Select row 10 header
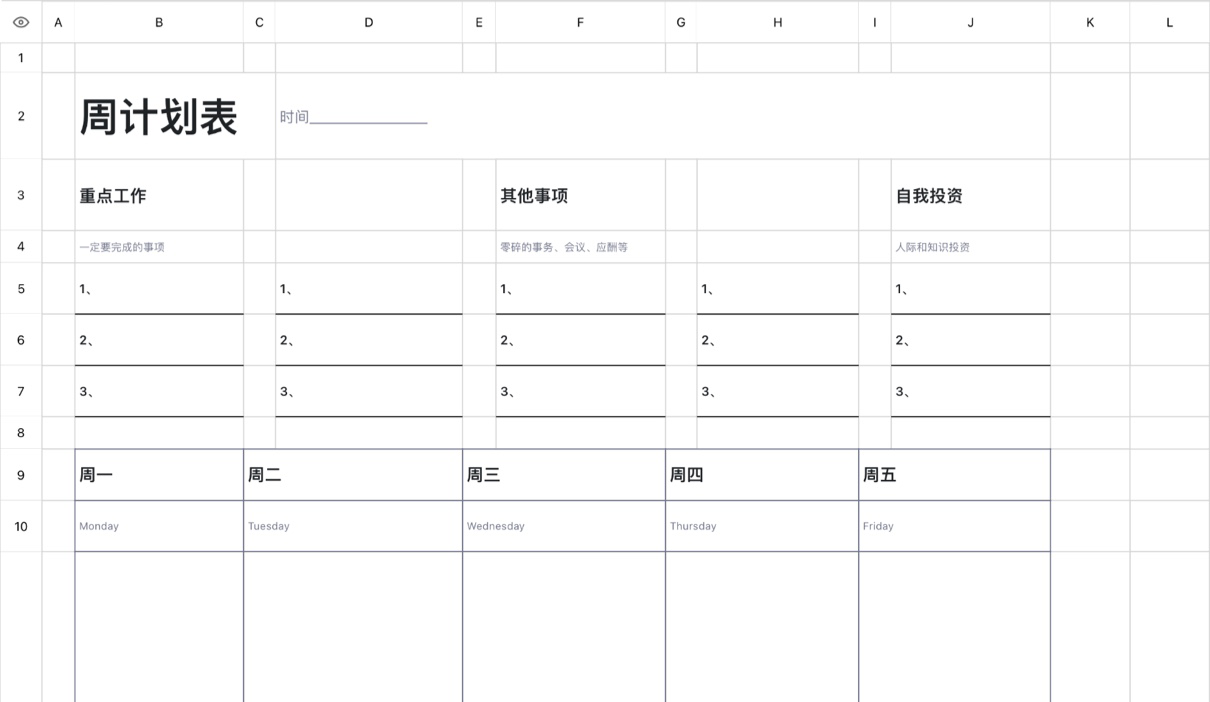The height and width of the screenshot is (702, 1210). pos(21,526)
